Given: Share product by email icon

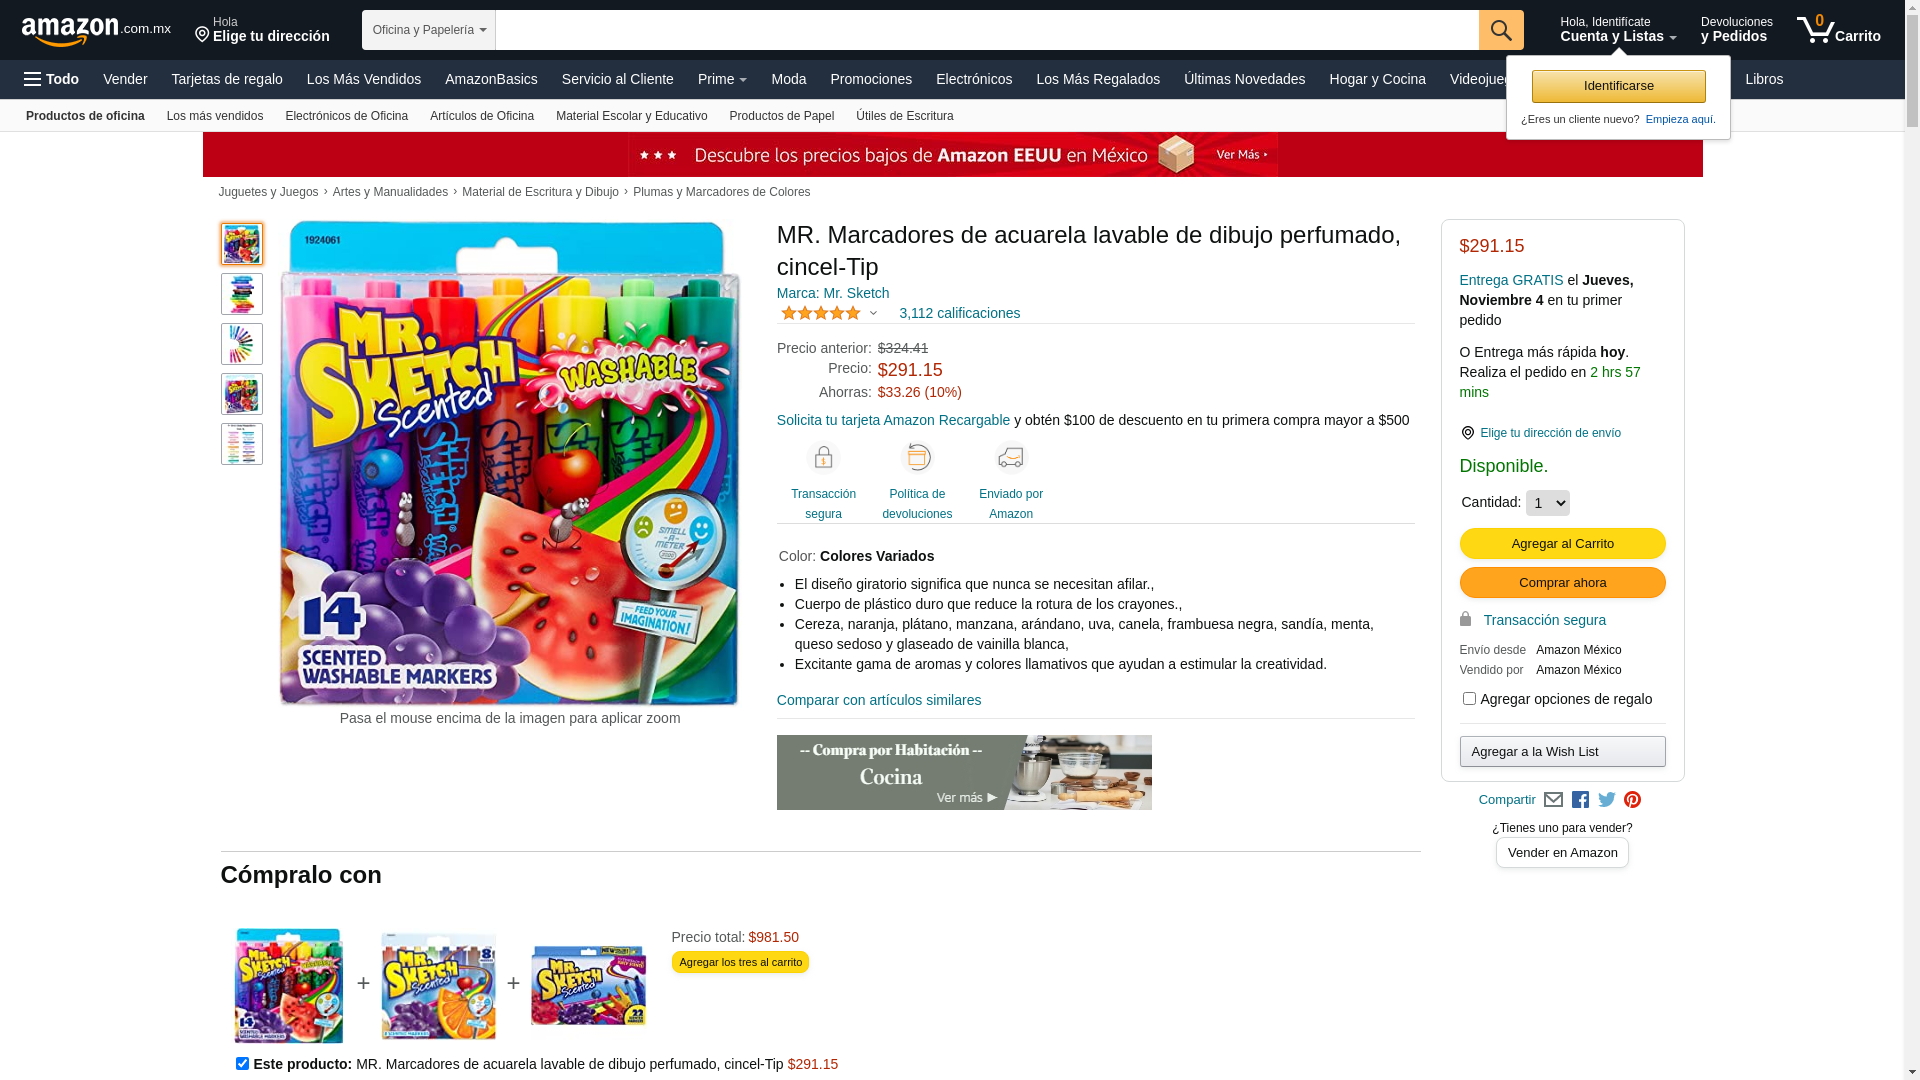Looking at the screenshot, I should tap(1553, 800).
